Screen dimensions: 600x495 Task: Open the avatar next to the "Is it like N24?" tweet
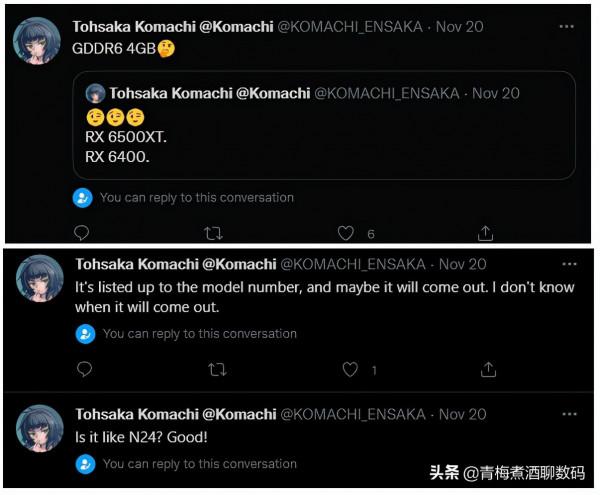pyautogui.click(x=40, y=429)
